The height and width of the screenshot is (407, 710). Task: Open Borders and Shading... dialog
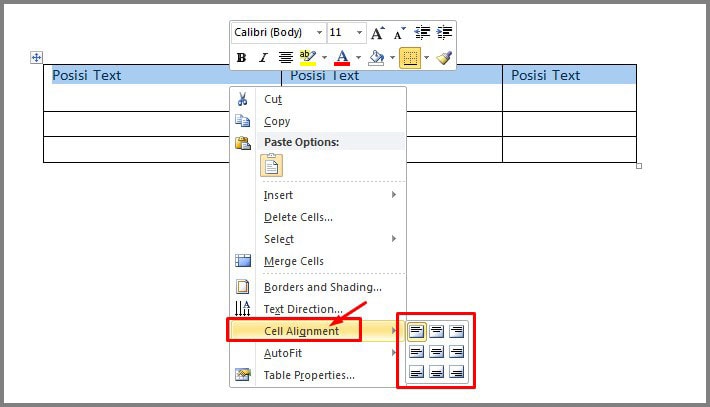pos(318,287)
